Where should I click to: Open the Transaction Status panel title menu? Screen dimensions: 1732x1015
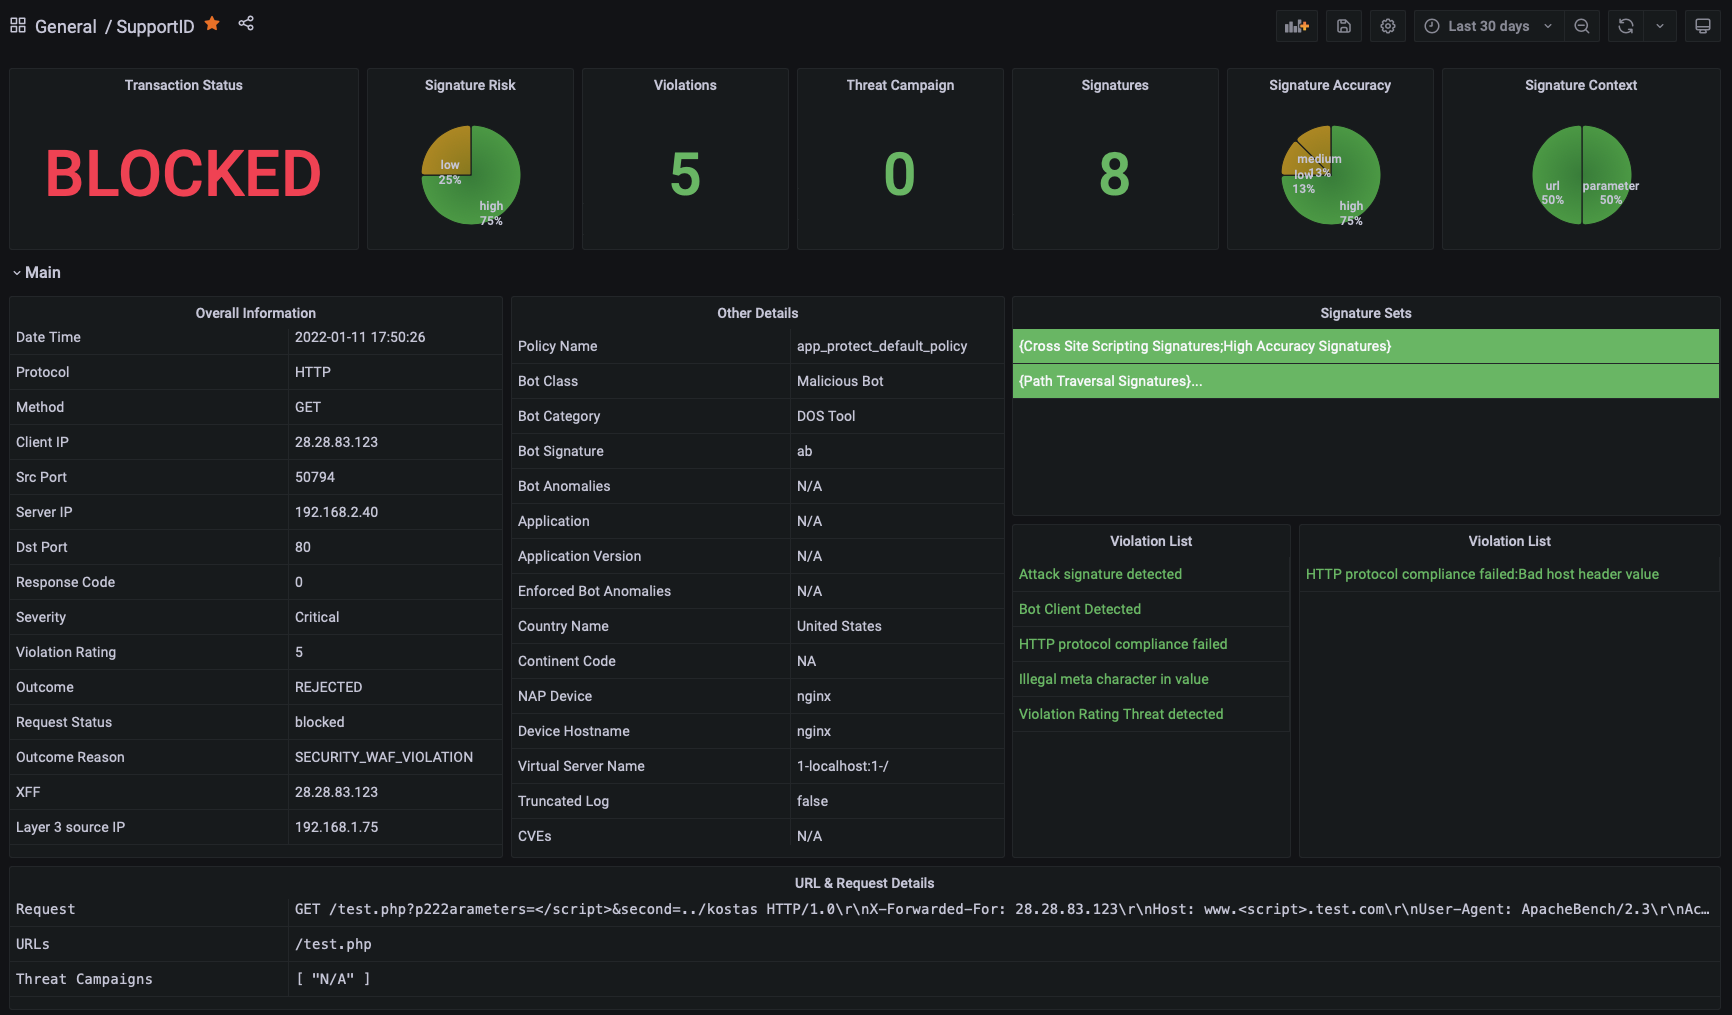pos(184,85)
